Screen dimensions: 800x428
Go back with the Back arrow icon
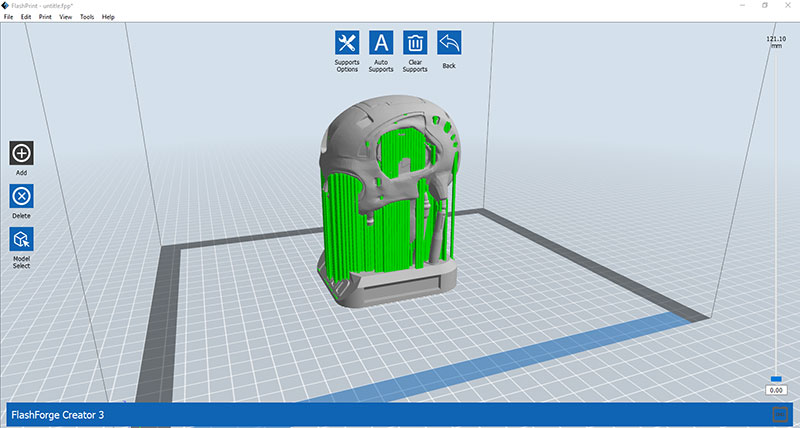pyautogui.click(x=449, y=42)
